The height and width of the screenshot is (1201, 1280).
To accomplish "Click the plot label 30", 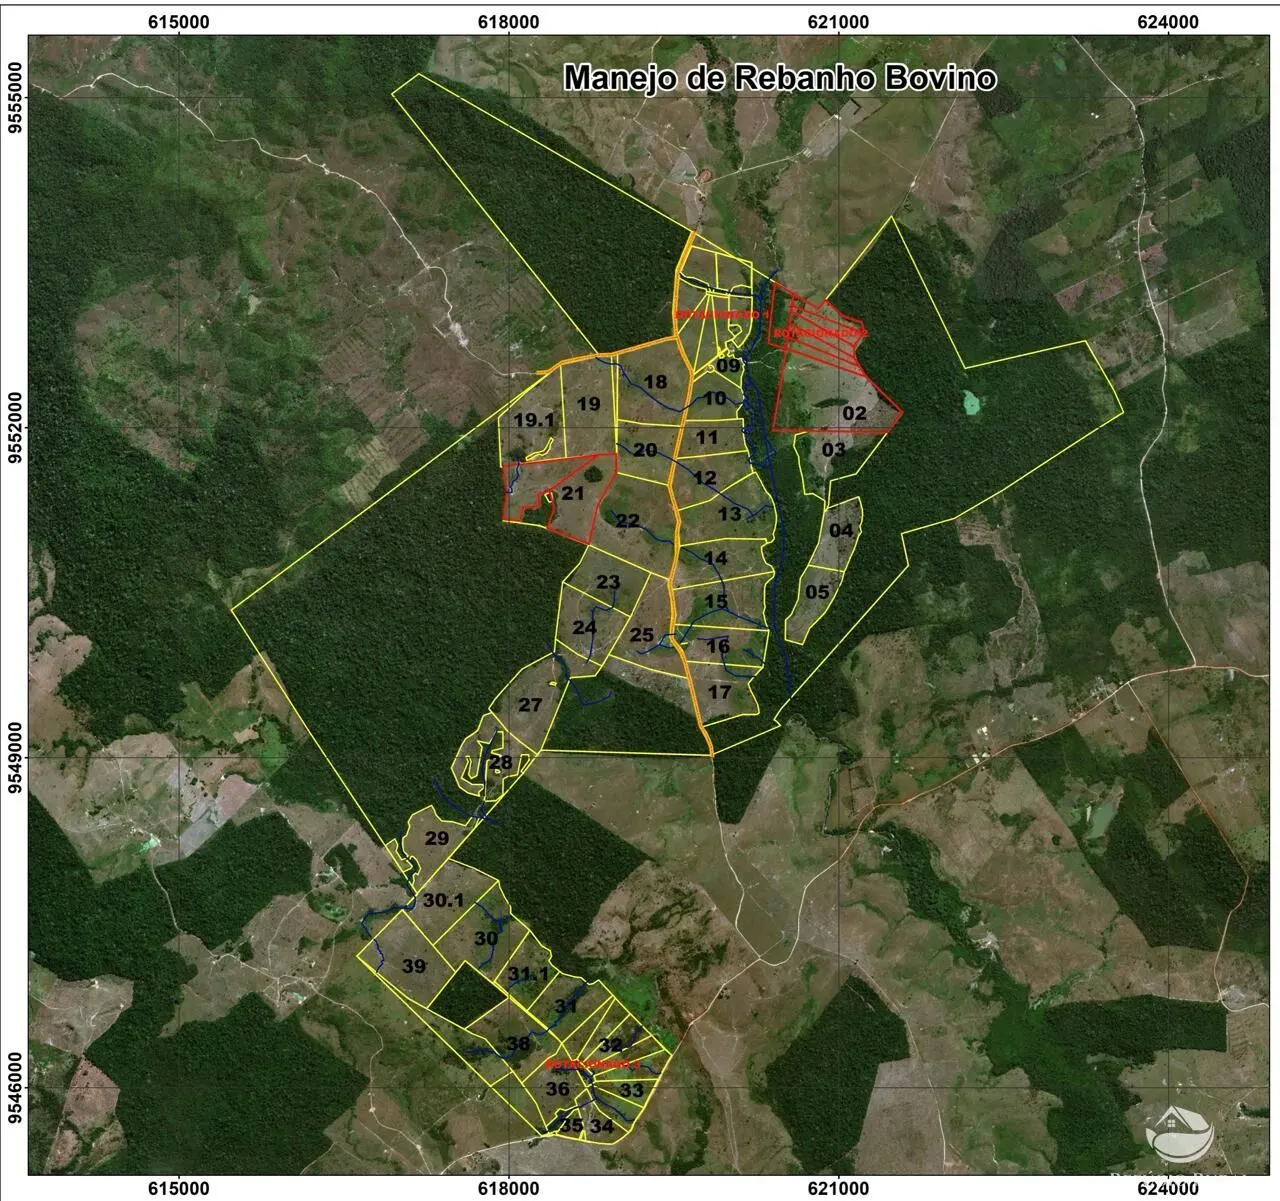I will (486, 939).
